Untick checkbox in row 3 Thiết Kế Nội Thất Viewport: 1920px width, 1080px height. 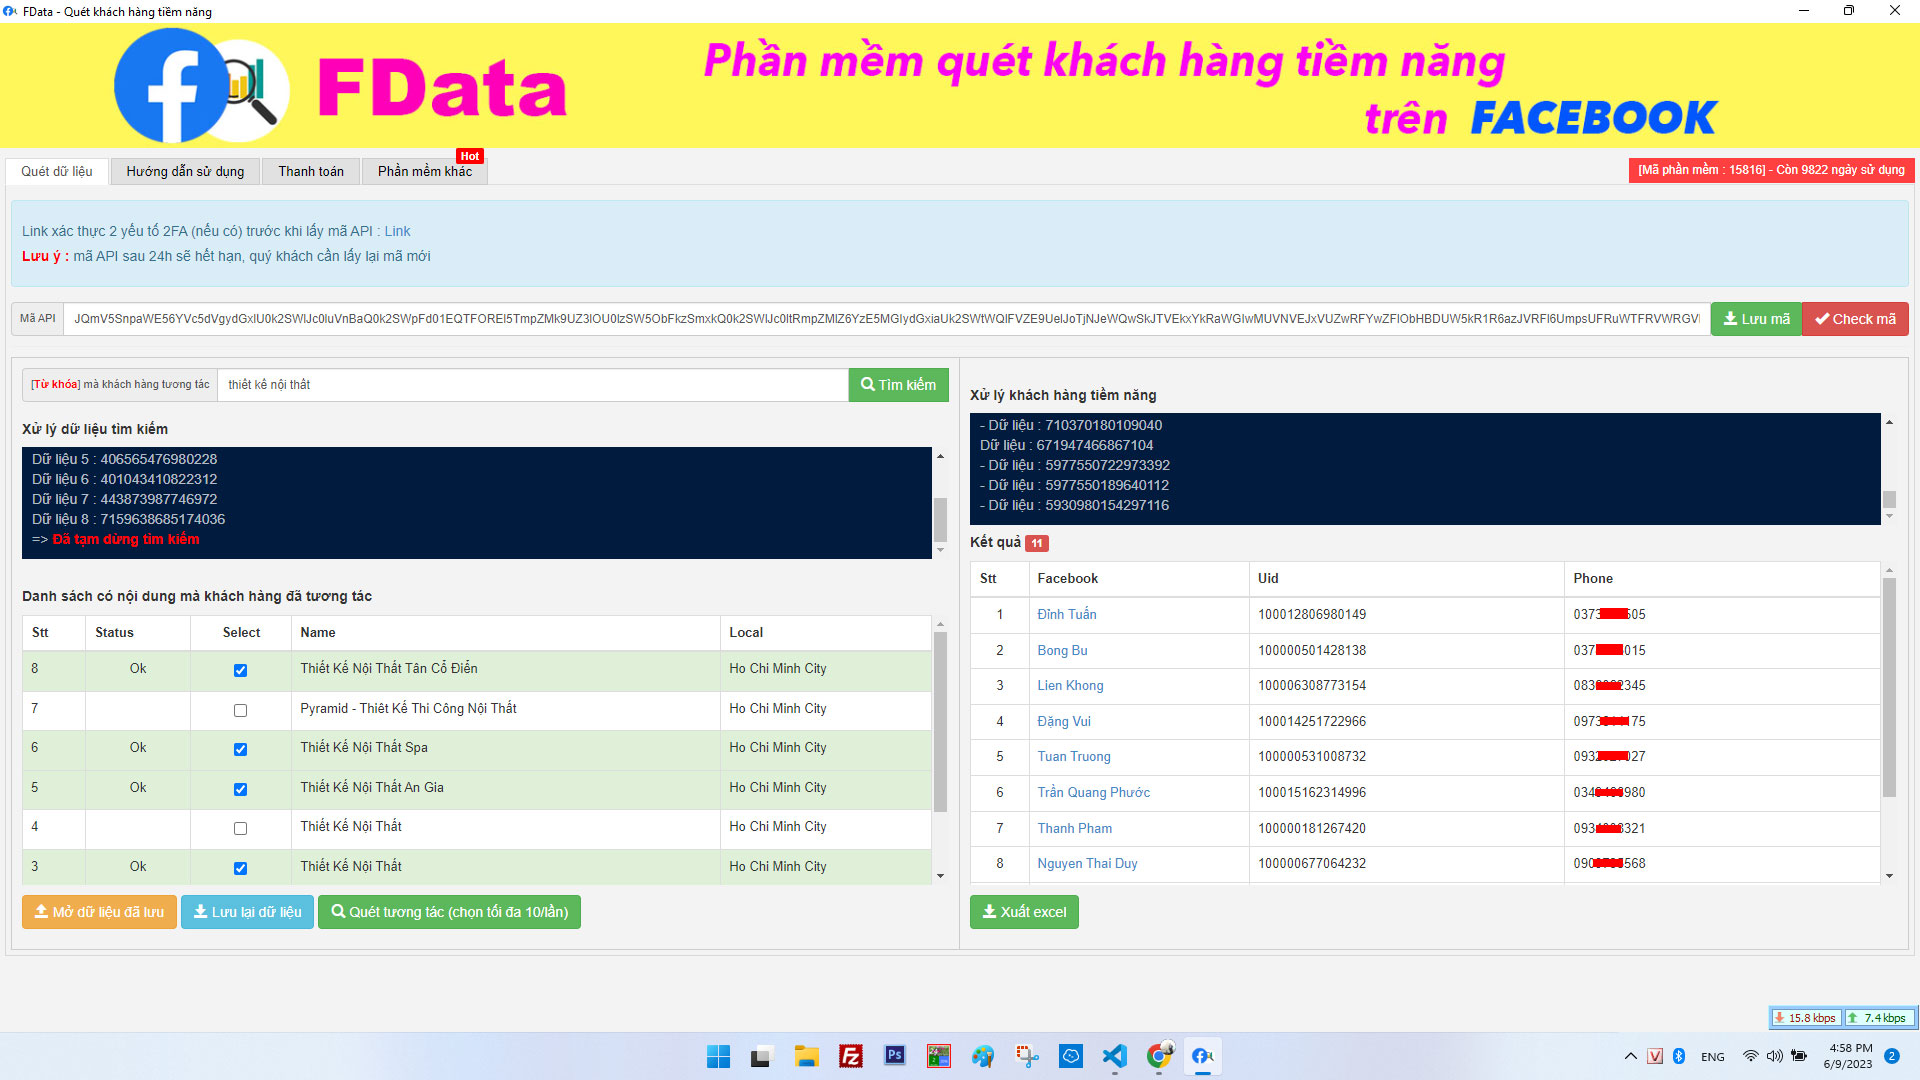[240, 868]
